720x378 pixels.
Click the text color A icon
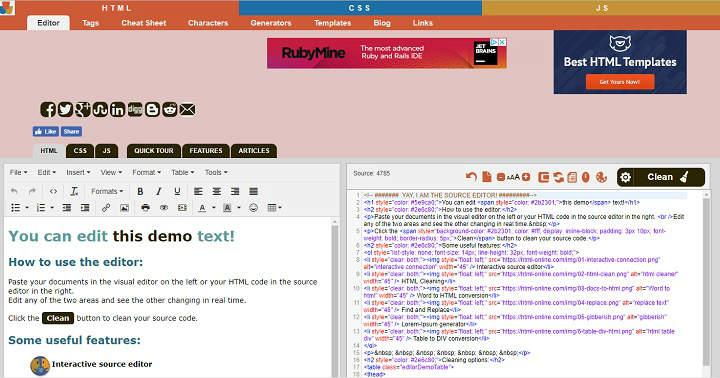(x=202, y=208)
